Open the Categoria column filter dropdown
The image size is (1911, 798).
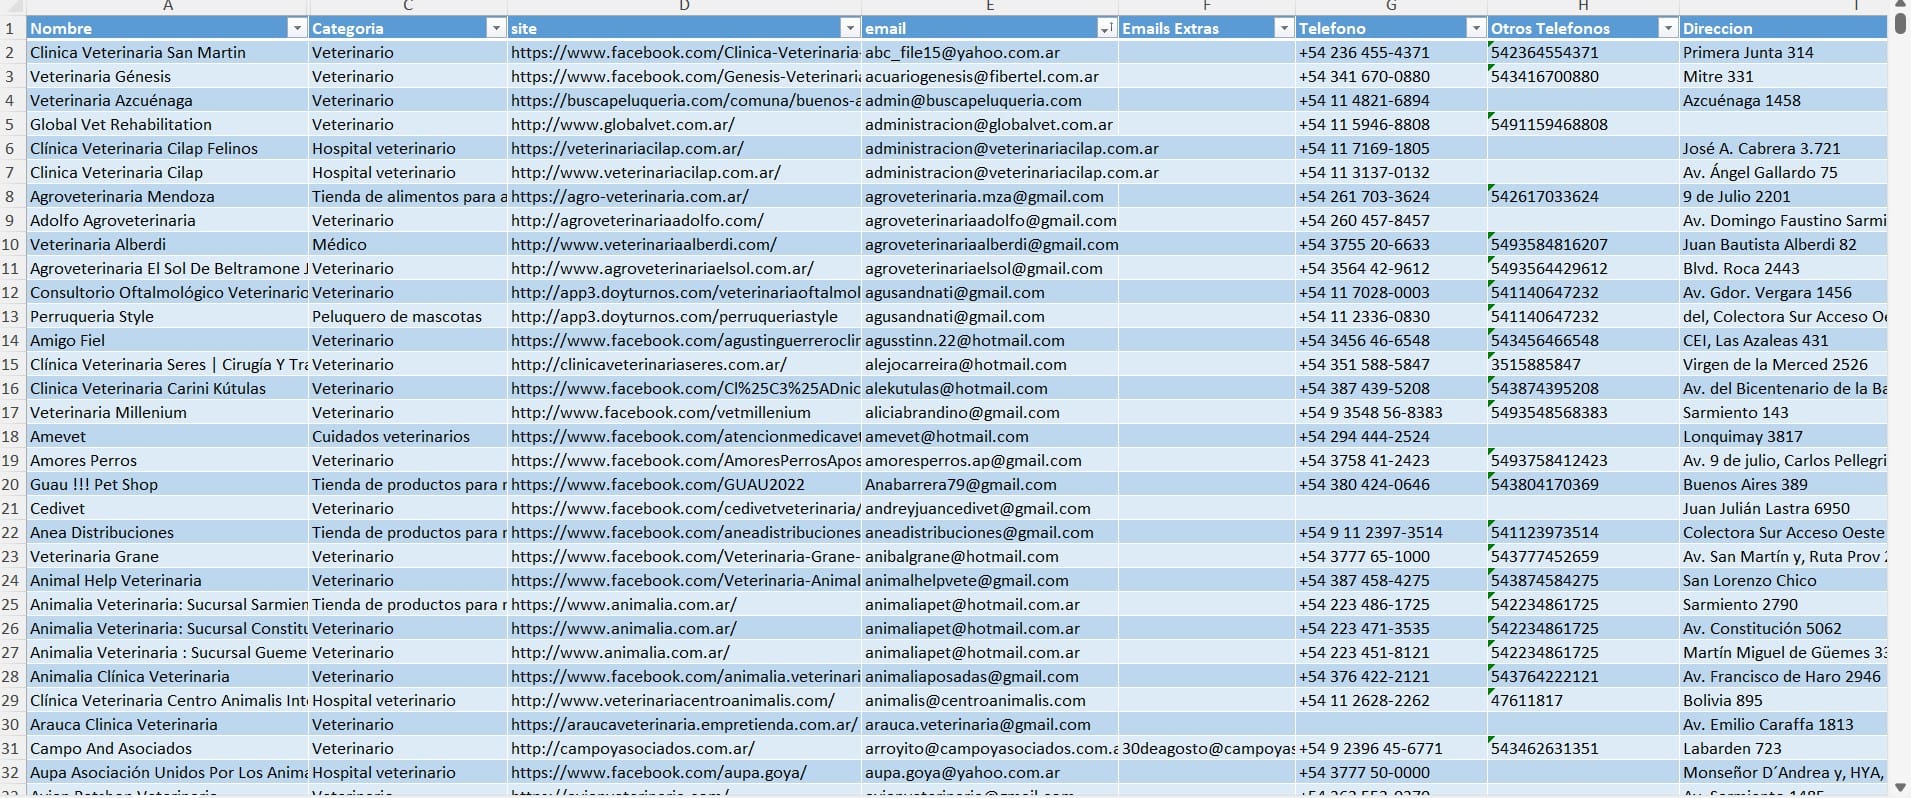tap(495, 28)
